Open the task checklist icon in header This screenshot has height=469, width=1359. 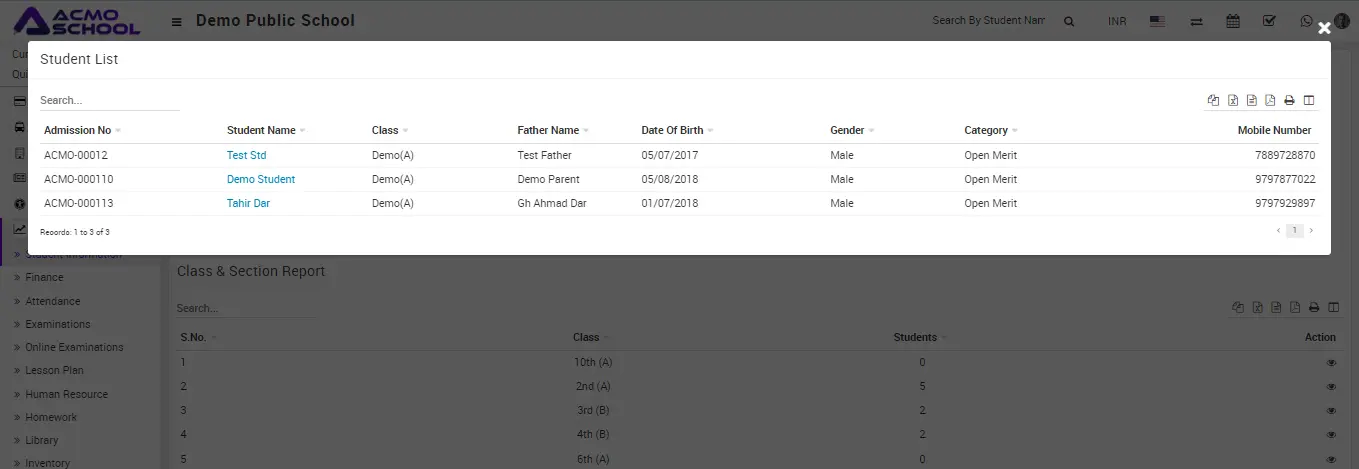click(x=1269, y=21)
